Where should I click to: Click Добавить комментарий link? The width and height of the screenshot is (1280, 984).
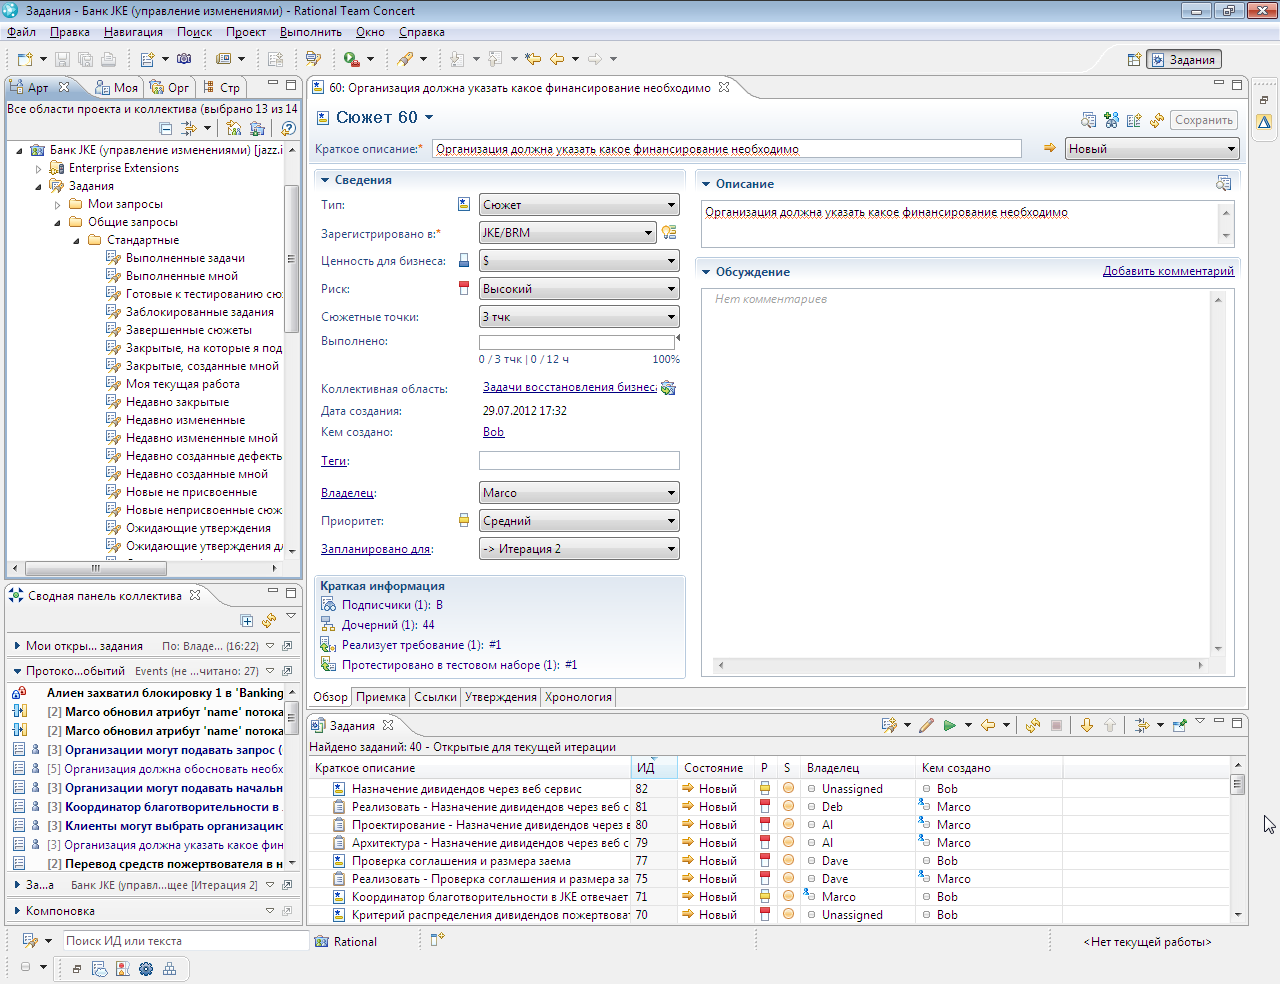pyautogui.click(x=1168, y=271)
